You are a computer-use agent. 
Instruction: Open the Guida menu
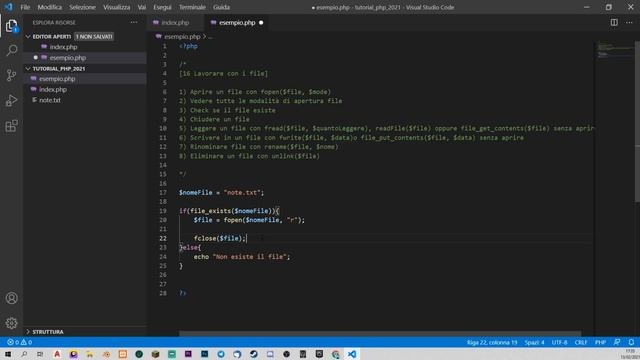point(221,7)
